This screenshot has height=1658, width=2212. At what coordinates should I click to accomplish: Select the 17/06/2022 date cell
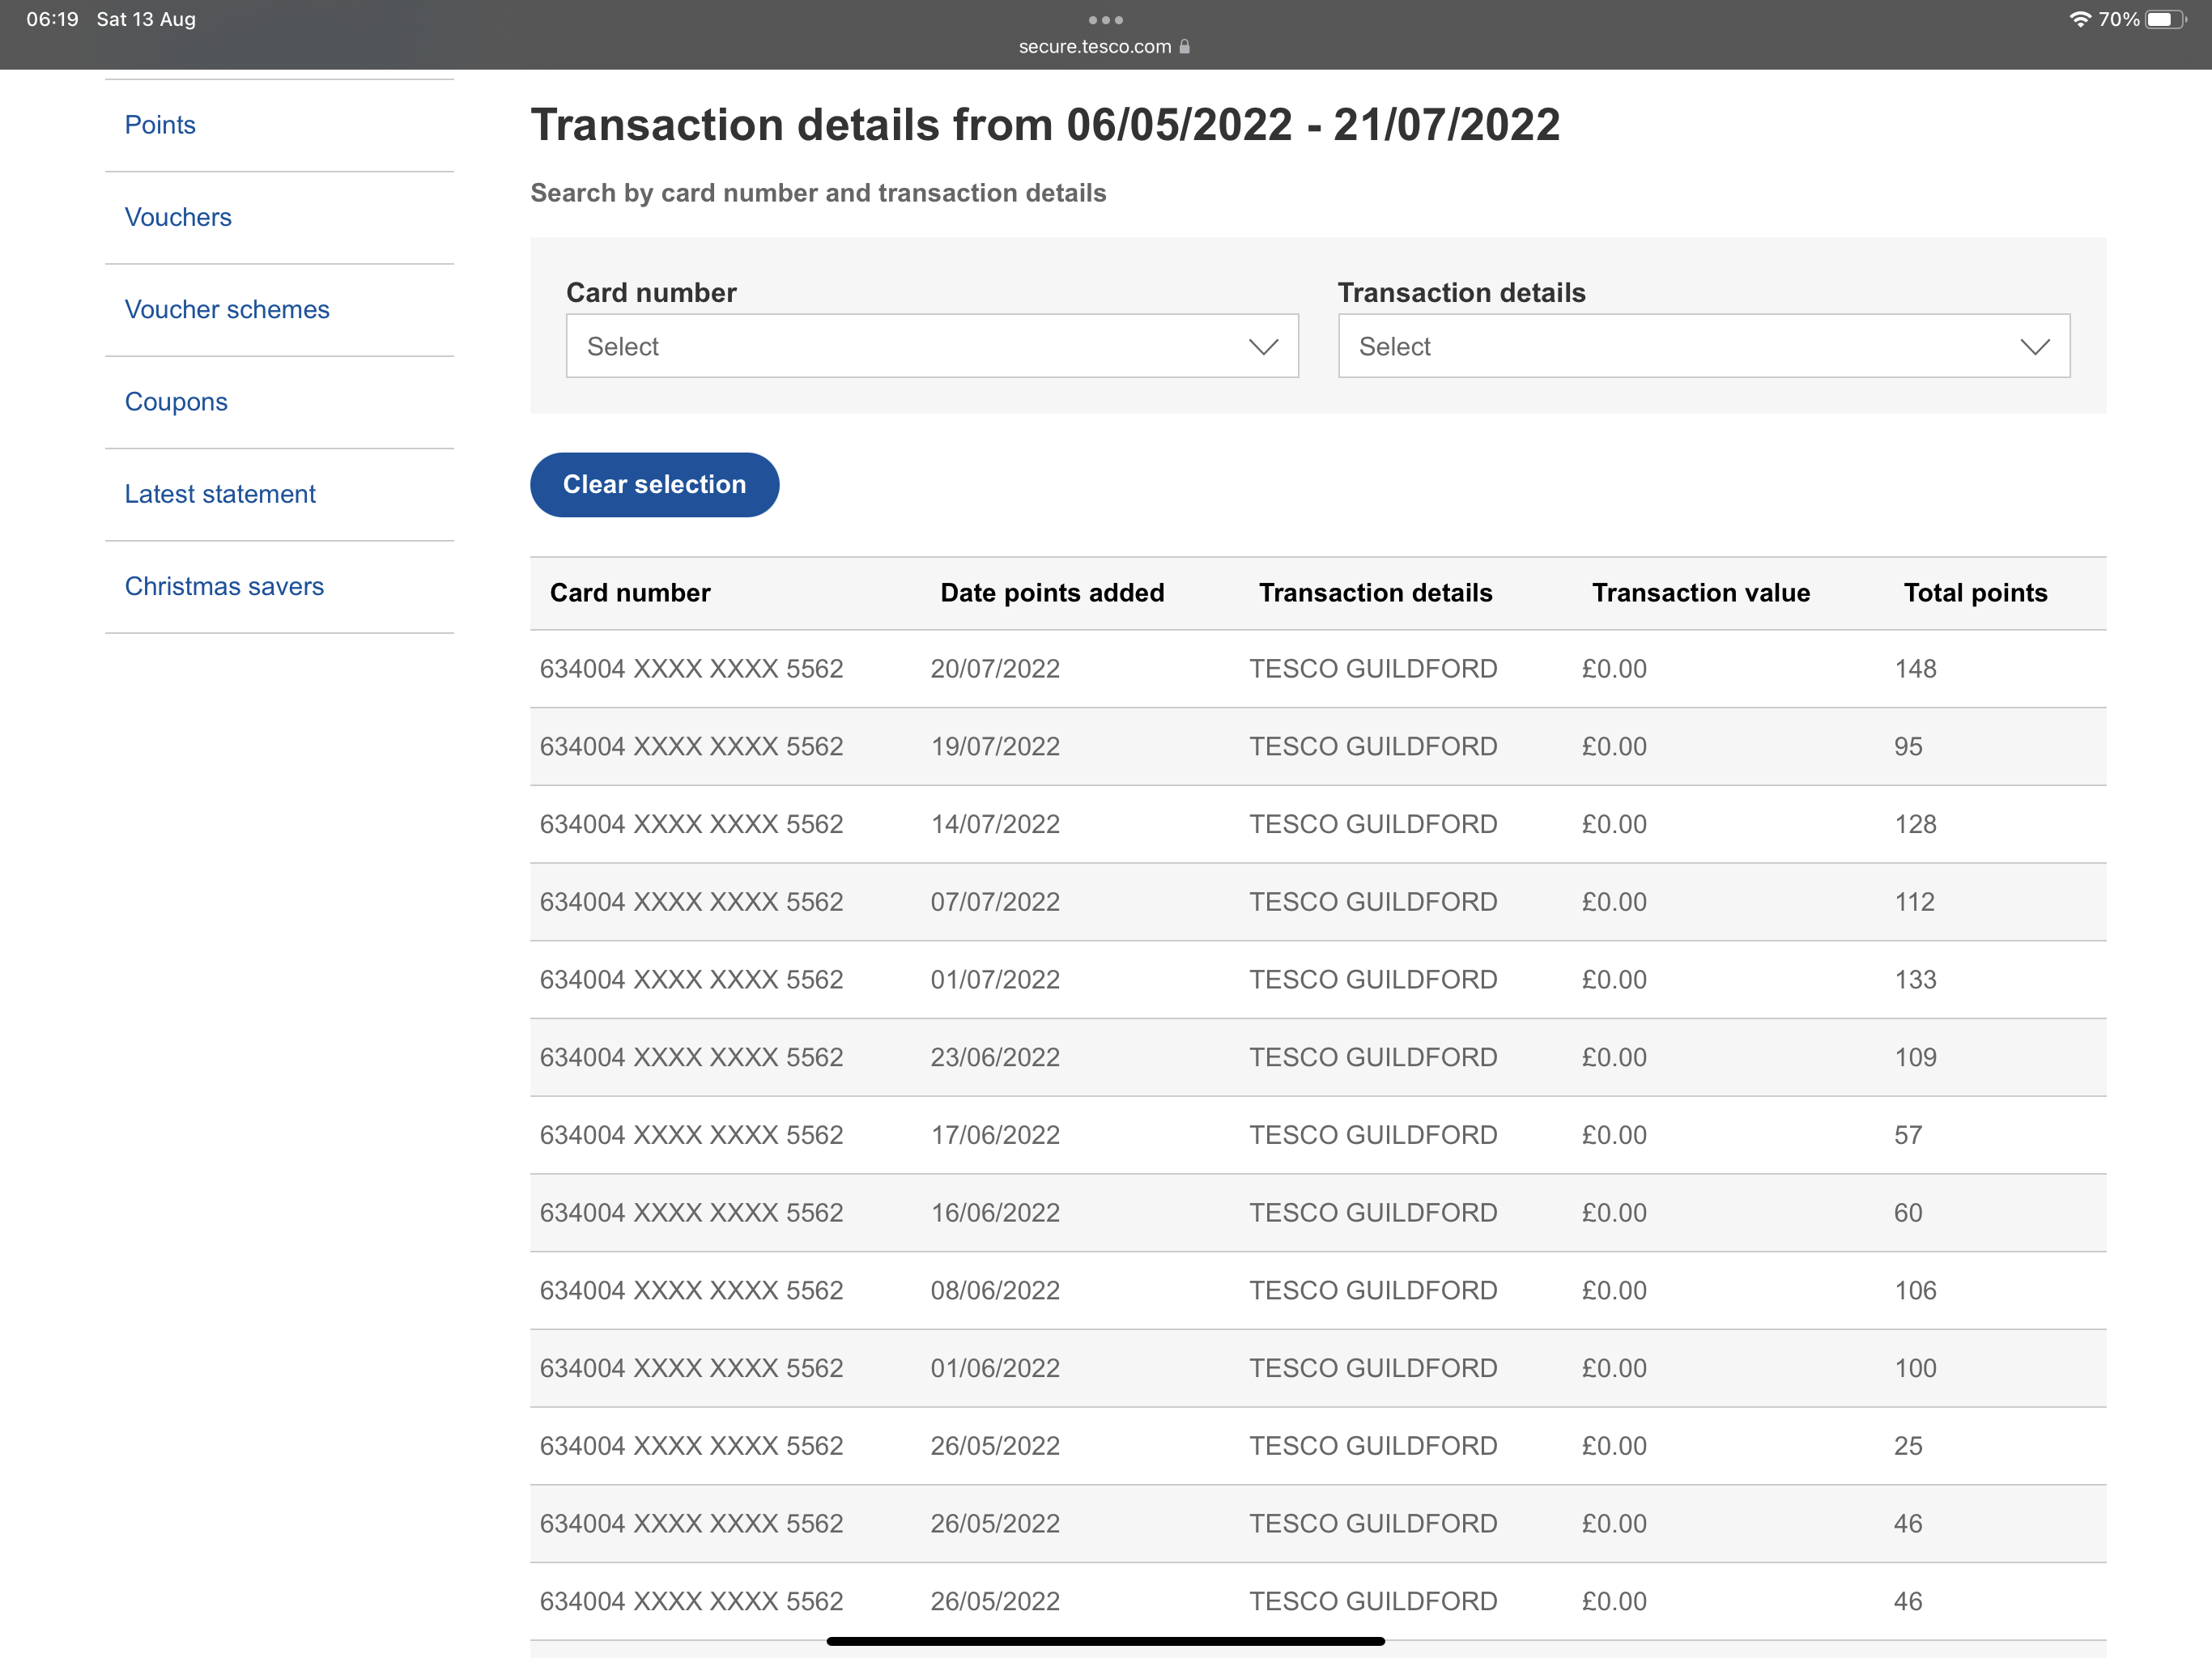pyautogui.click(x=995, y=1135)
